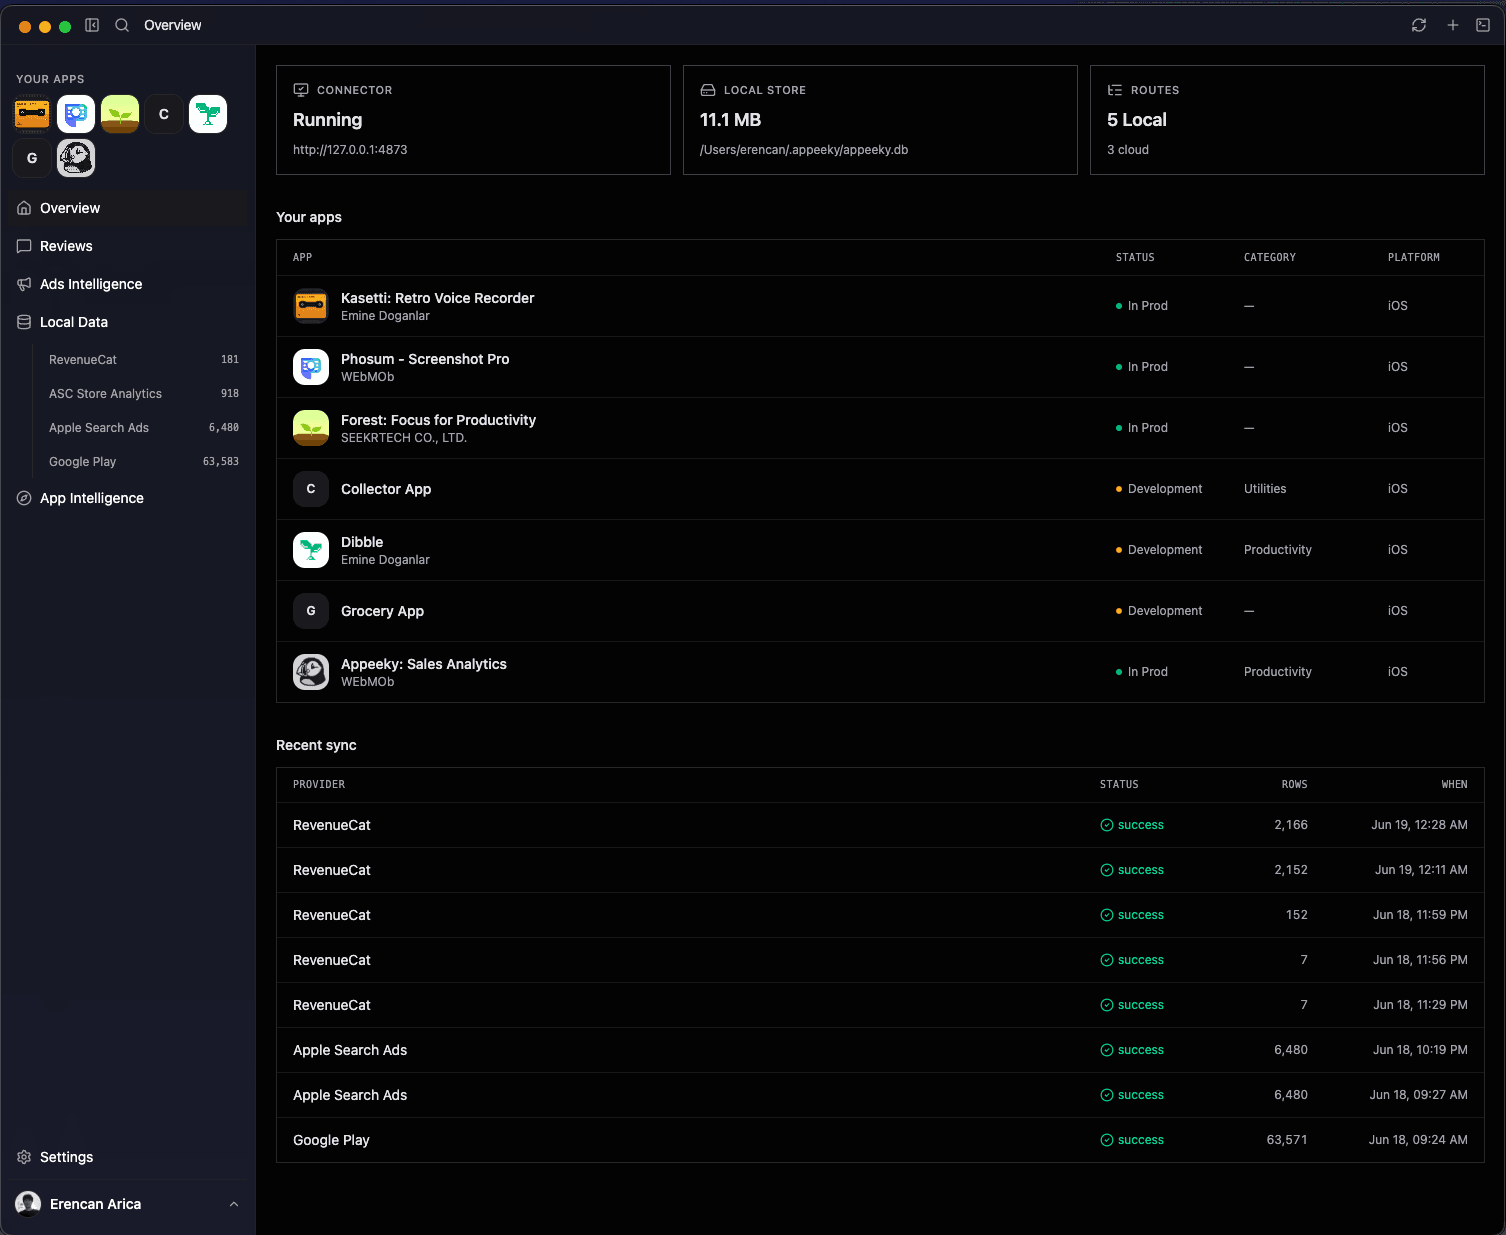
Task: Select Apple Search Ads sync at 10:19 PM
Action: [x=880, y=1050]
